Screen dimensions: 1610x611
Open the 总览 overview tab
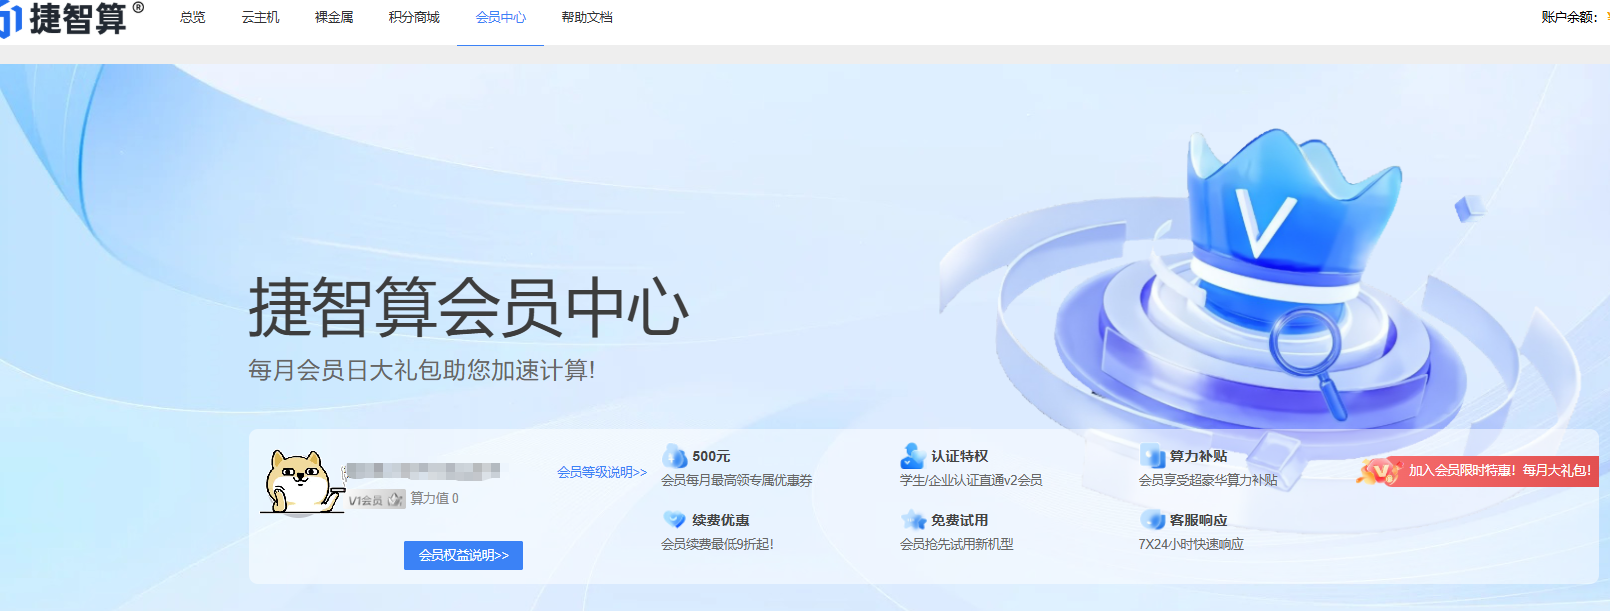[193, 18]
